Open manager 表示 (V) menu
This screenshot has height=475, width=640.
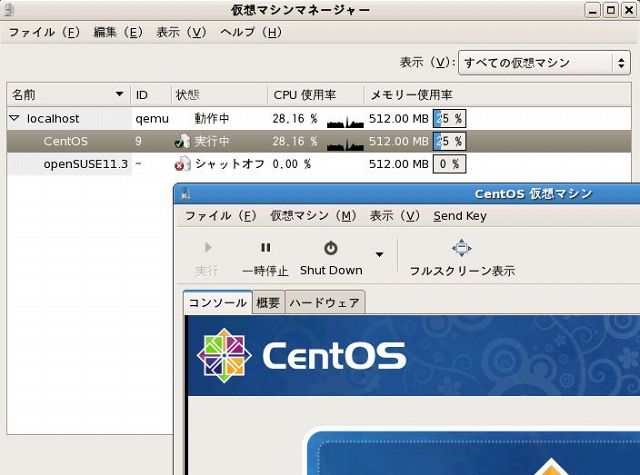181,32
